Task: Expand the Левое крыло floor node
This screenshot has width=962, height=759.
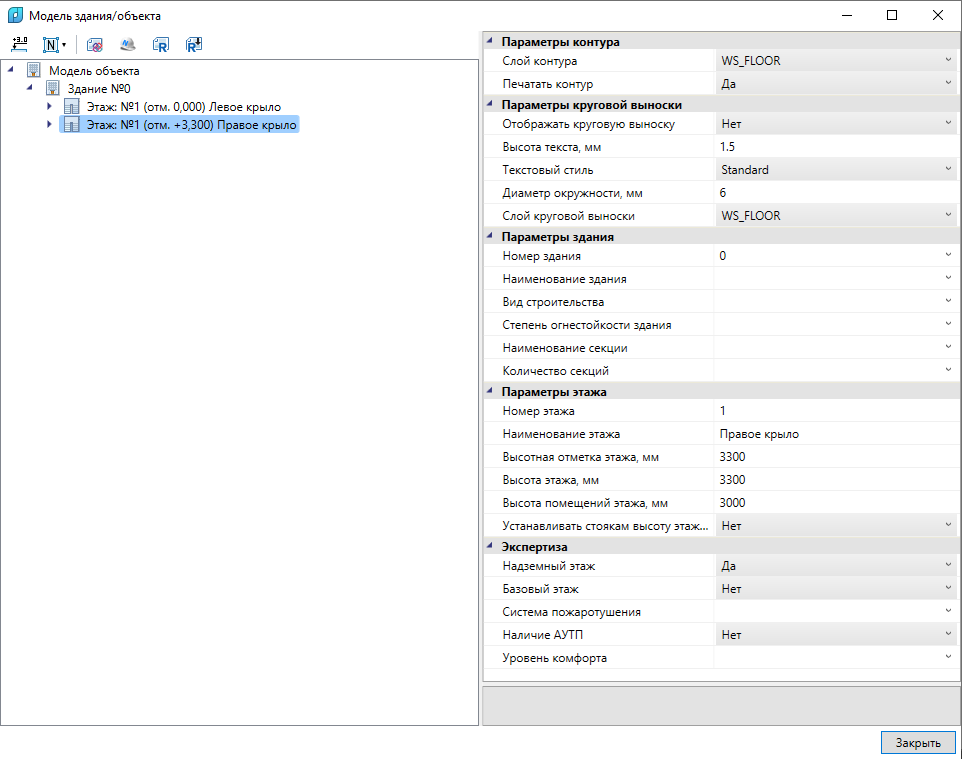Action: [x=49, y=106]
